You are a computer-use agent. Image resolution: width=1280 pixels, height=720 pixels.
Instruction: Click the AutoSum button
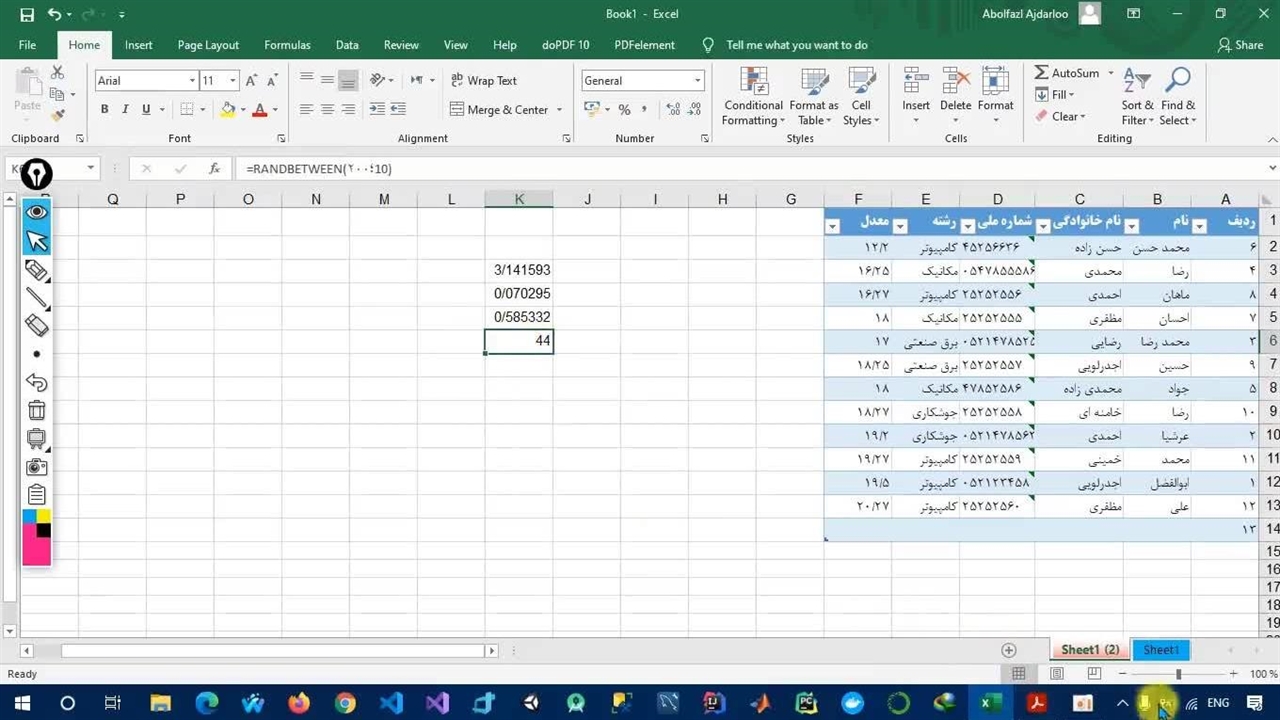pyautogui.click(x=1066, y=73)
